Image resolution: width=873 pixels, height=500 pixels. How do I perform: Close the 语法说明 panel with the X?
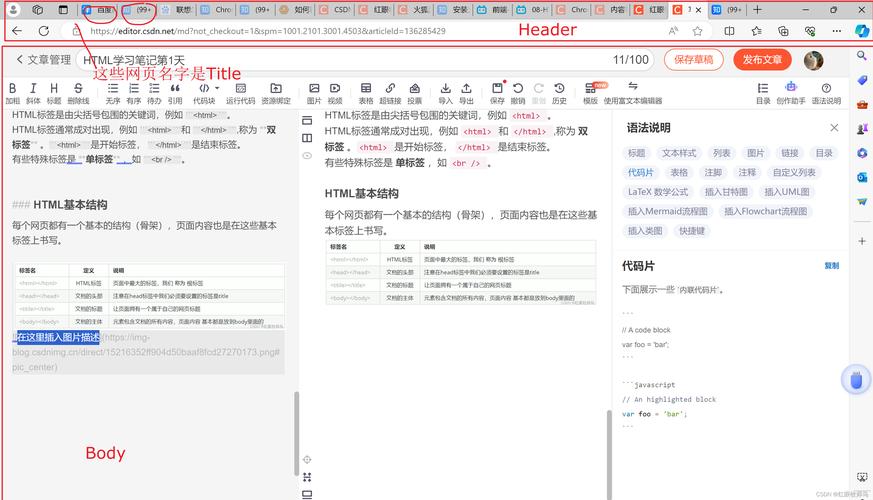(835, 128)
